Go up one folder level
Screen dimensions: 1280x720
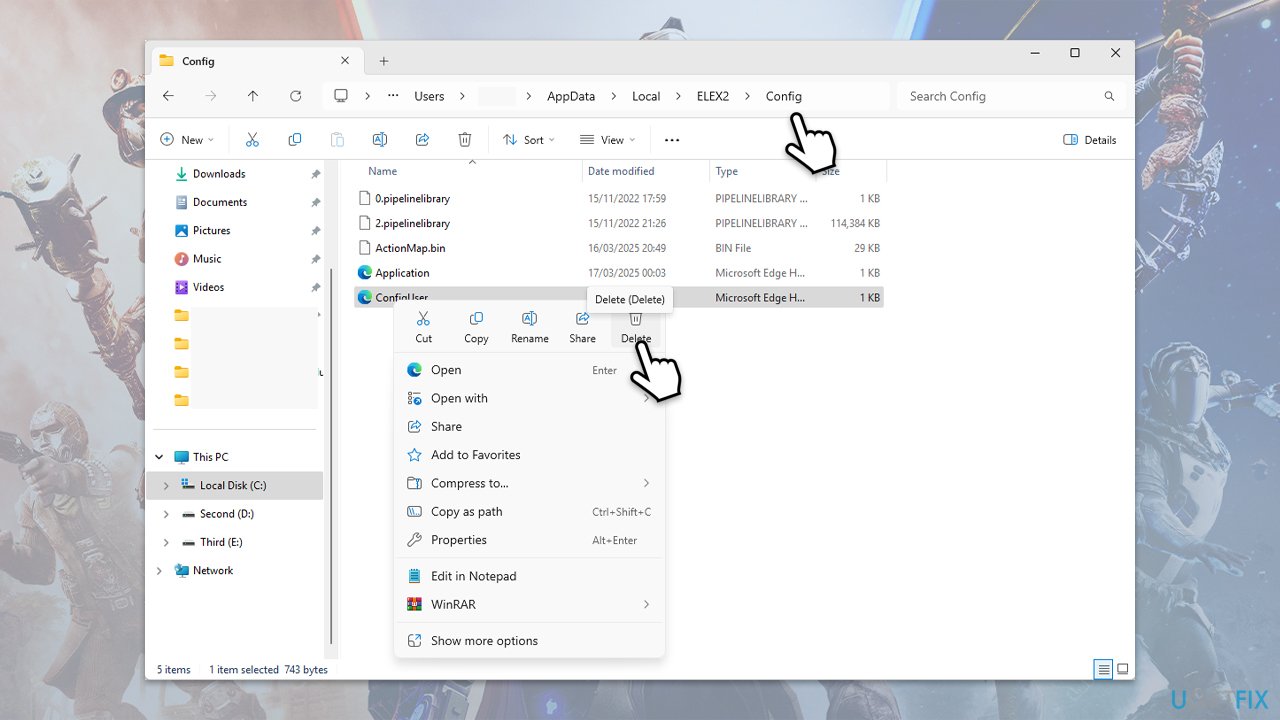(253, 95)
